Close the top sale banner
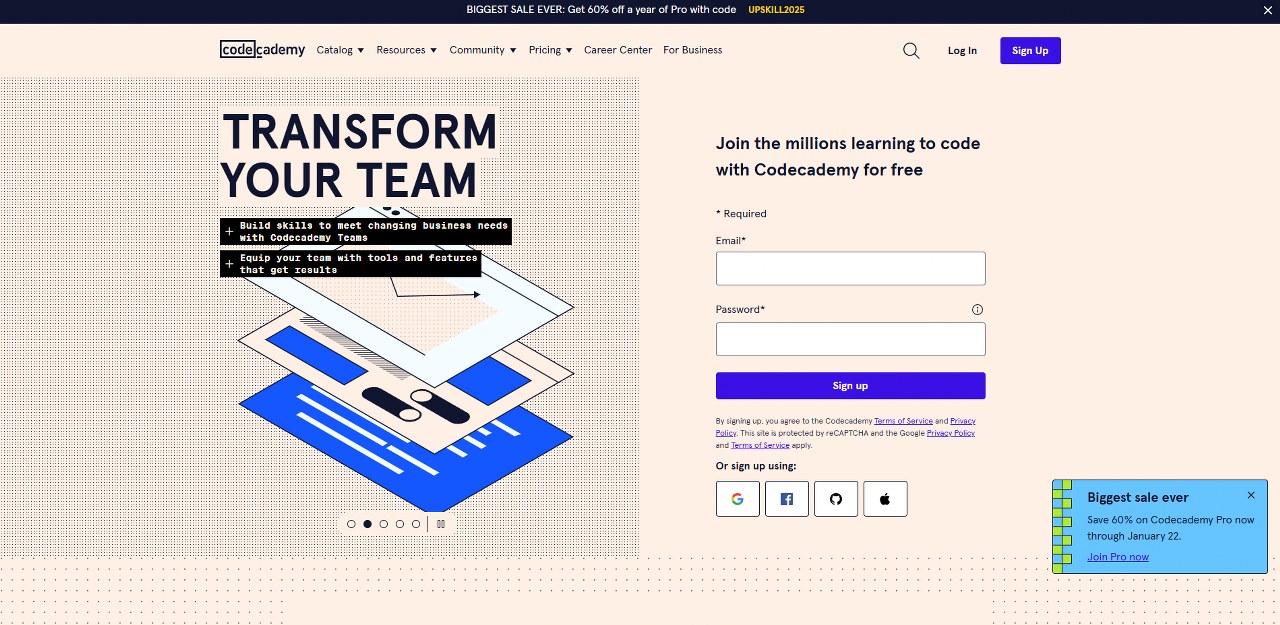This screenshot has width=1280, height=625. (1268, 10)
